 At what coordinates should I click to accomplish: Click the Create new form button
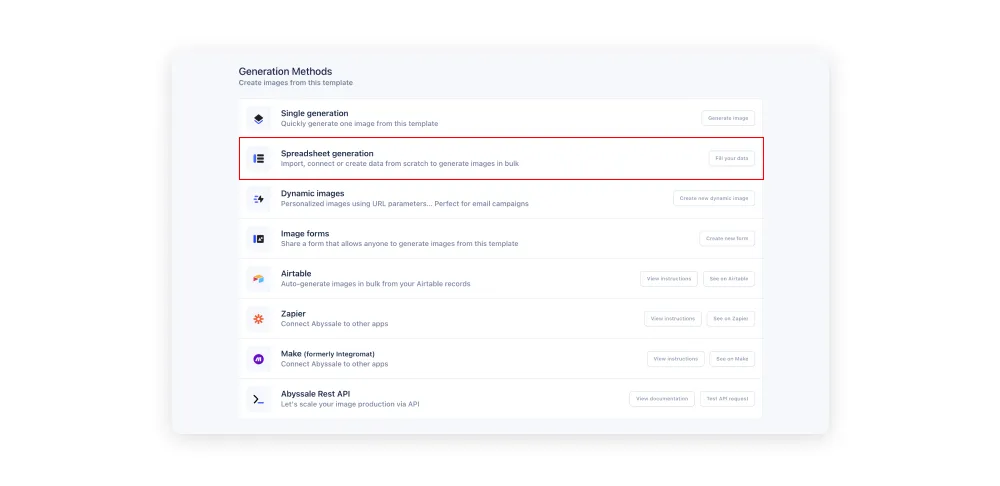[x=727, y=239]
